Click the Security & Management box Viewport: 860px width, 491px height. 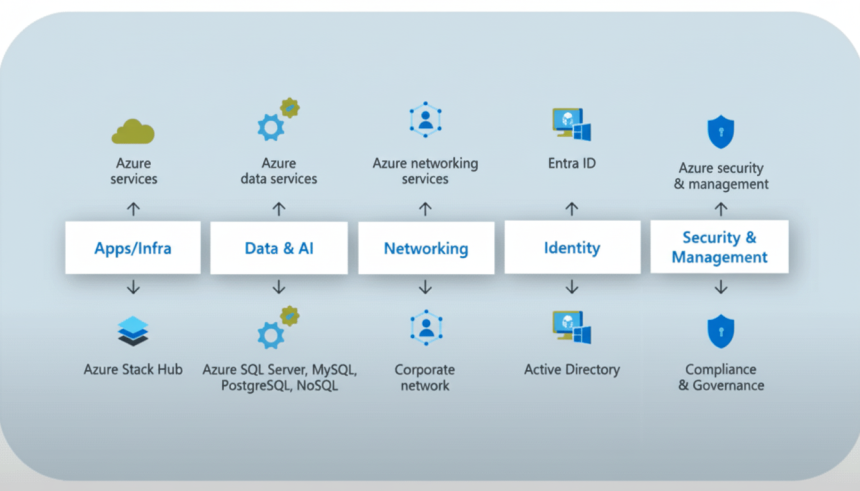(x=720, y=247)
